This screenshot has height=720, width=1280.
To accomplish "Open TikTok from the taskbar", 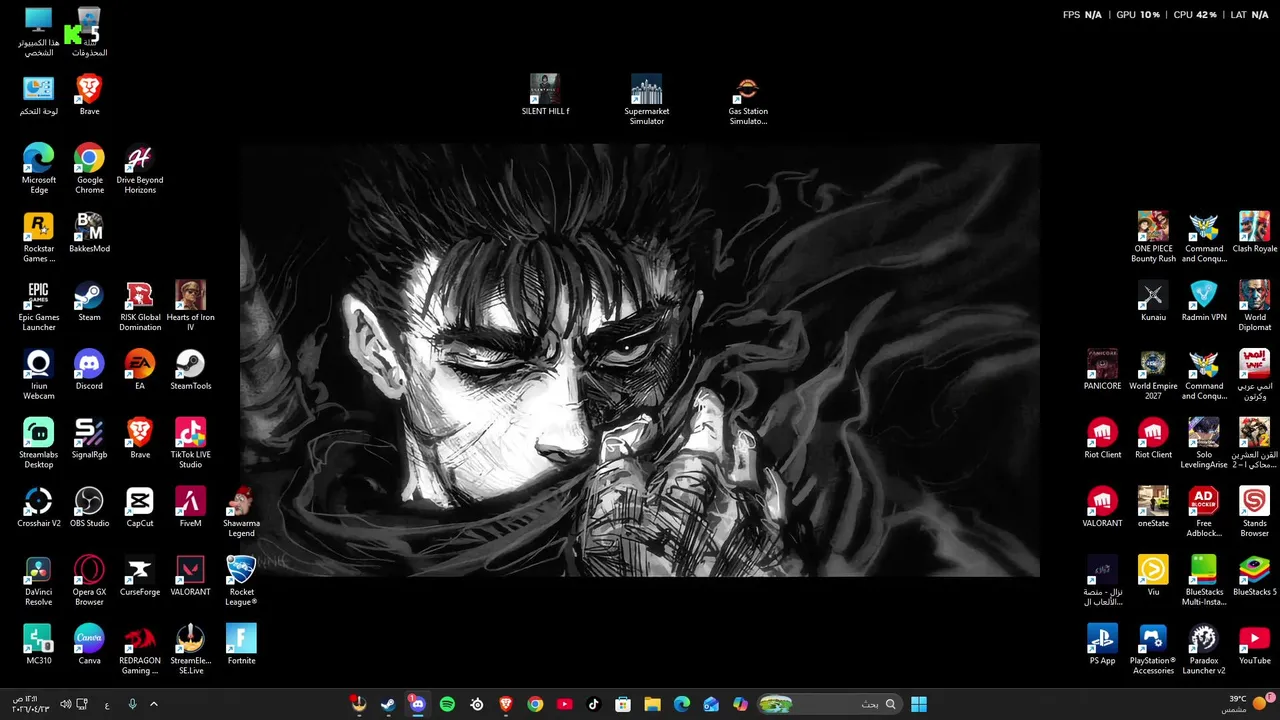I will pos(593,704).
